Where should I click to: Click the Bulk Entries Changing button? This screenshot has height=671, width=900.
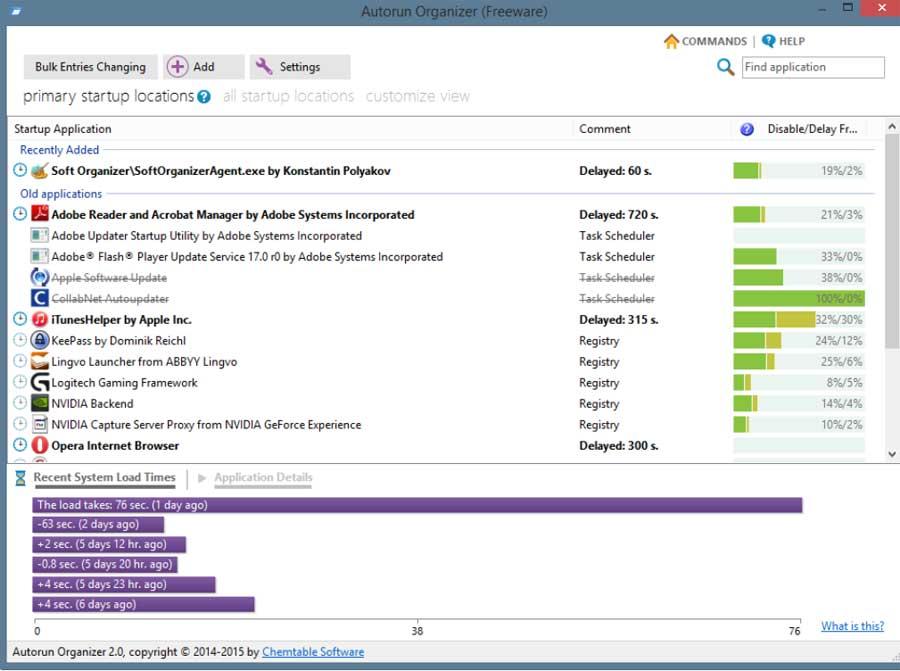click(90, 67)
